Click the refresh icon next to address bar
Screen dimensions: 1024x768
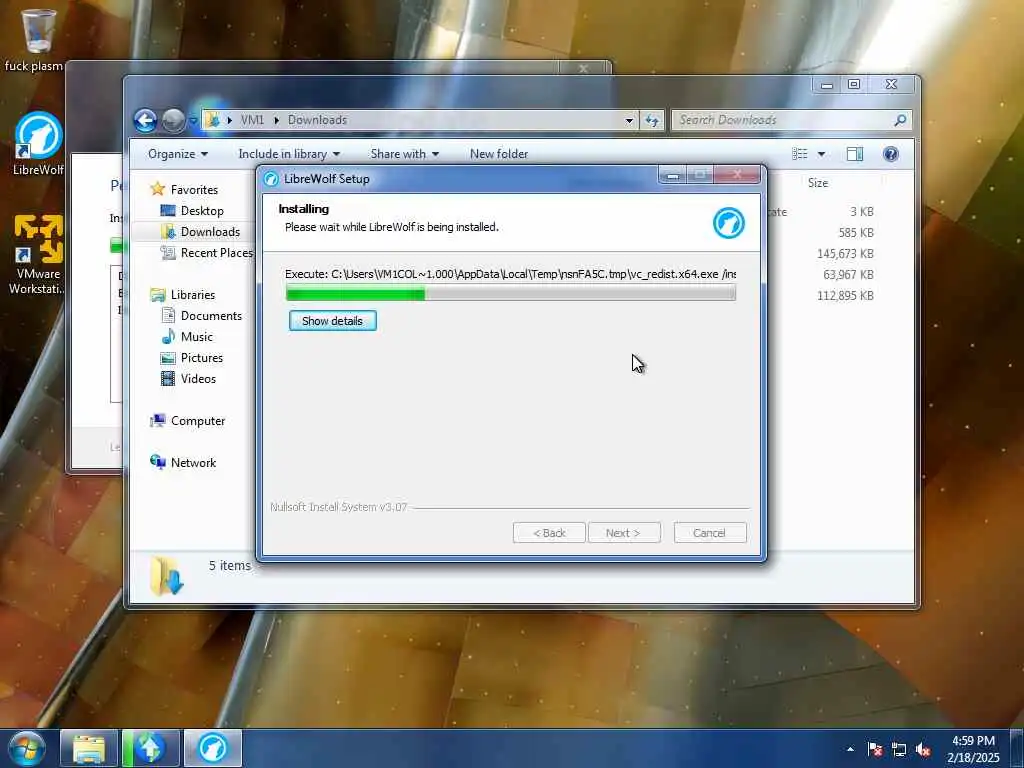click(x=652, y=120)
